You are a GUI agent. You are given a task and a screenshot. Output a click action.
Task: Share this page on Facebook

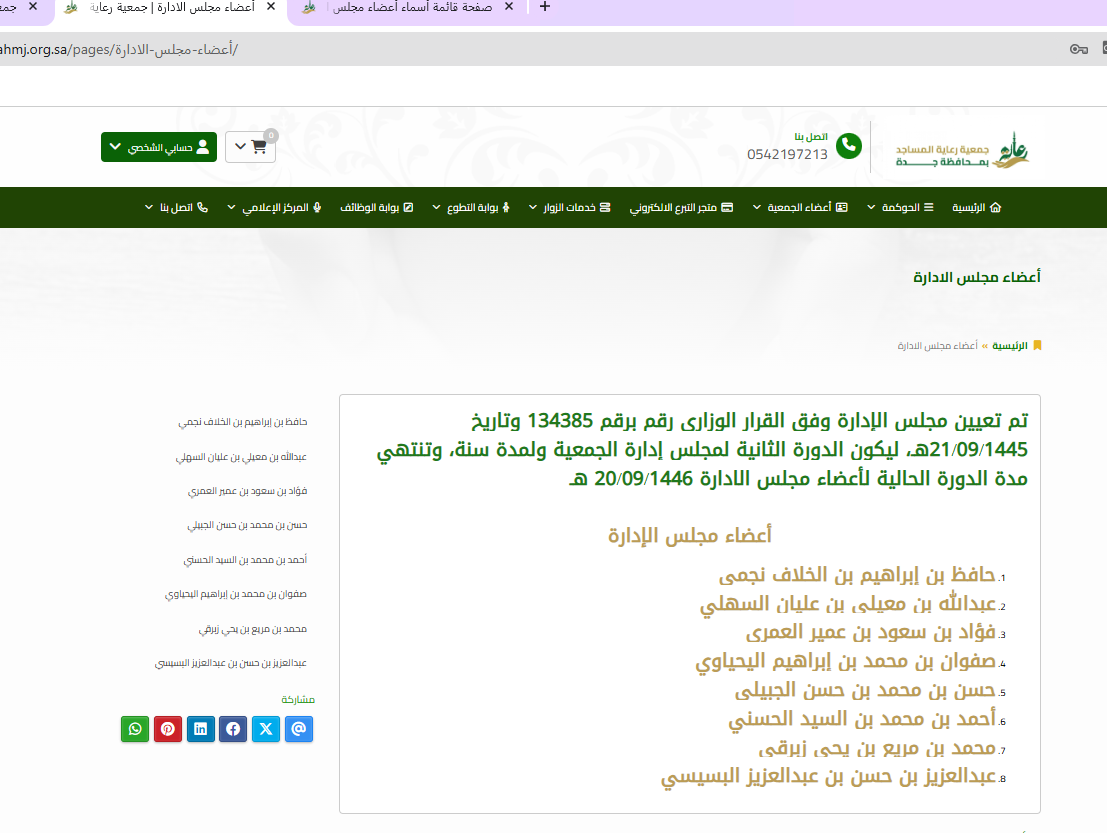[x=233, y=729]
